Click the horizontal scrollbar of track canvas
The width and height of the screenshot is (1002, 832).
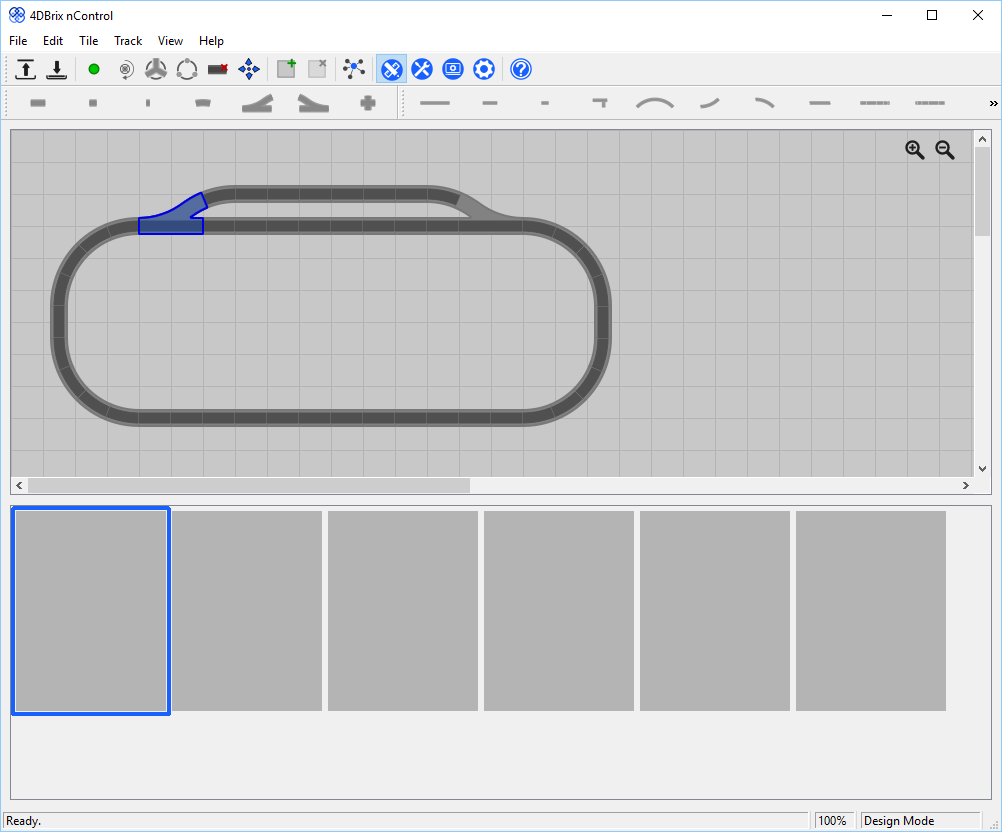[249, 485]
